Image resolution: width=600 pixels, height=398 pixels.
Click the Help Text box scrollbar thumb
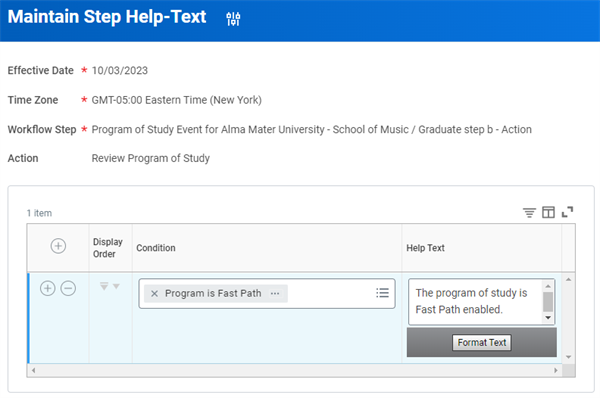click(548, 302)
